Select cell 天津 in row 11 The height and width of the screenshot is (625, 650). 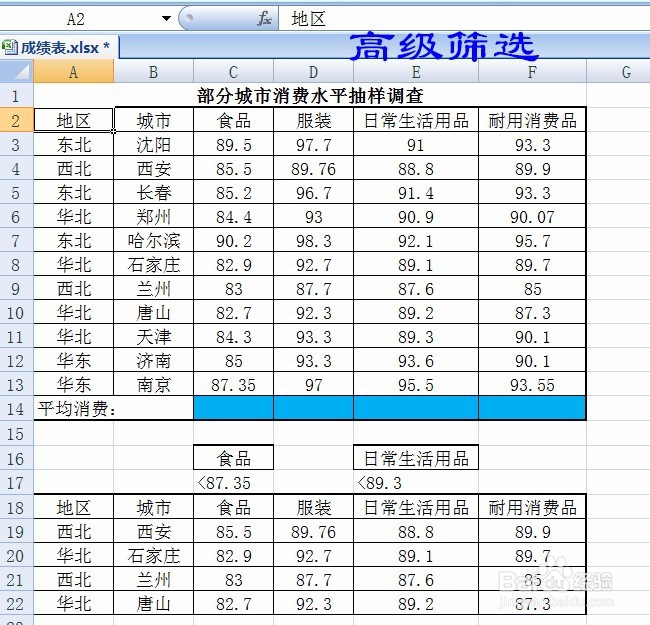point(153,337)
